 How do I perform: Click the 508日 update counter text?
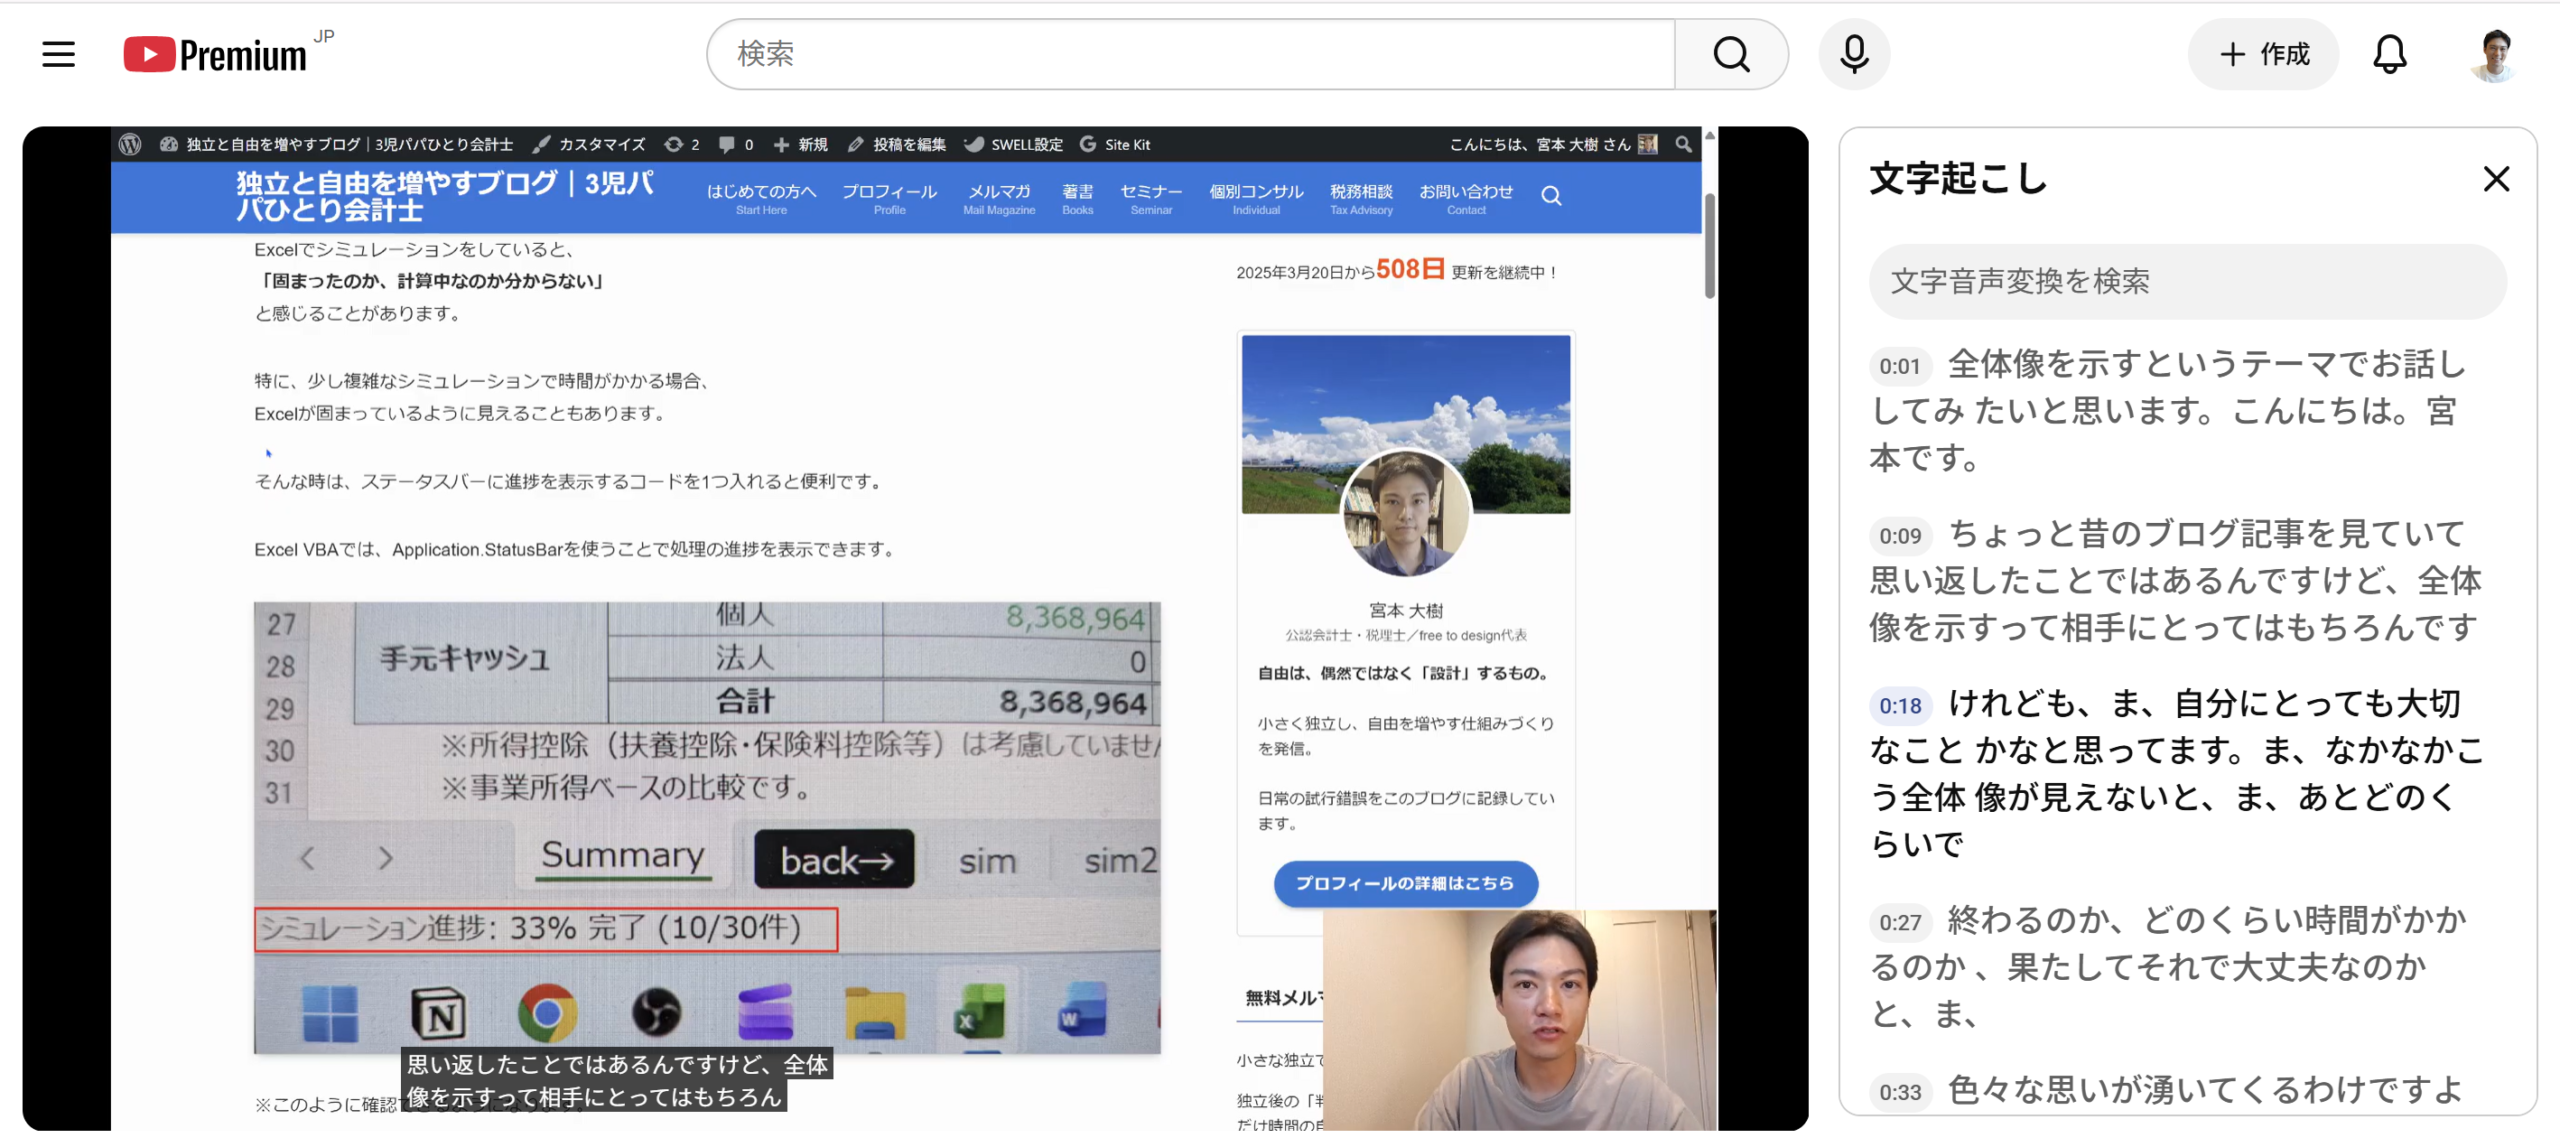1410,269
